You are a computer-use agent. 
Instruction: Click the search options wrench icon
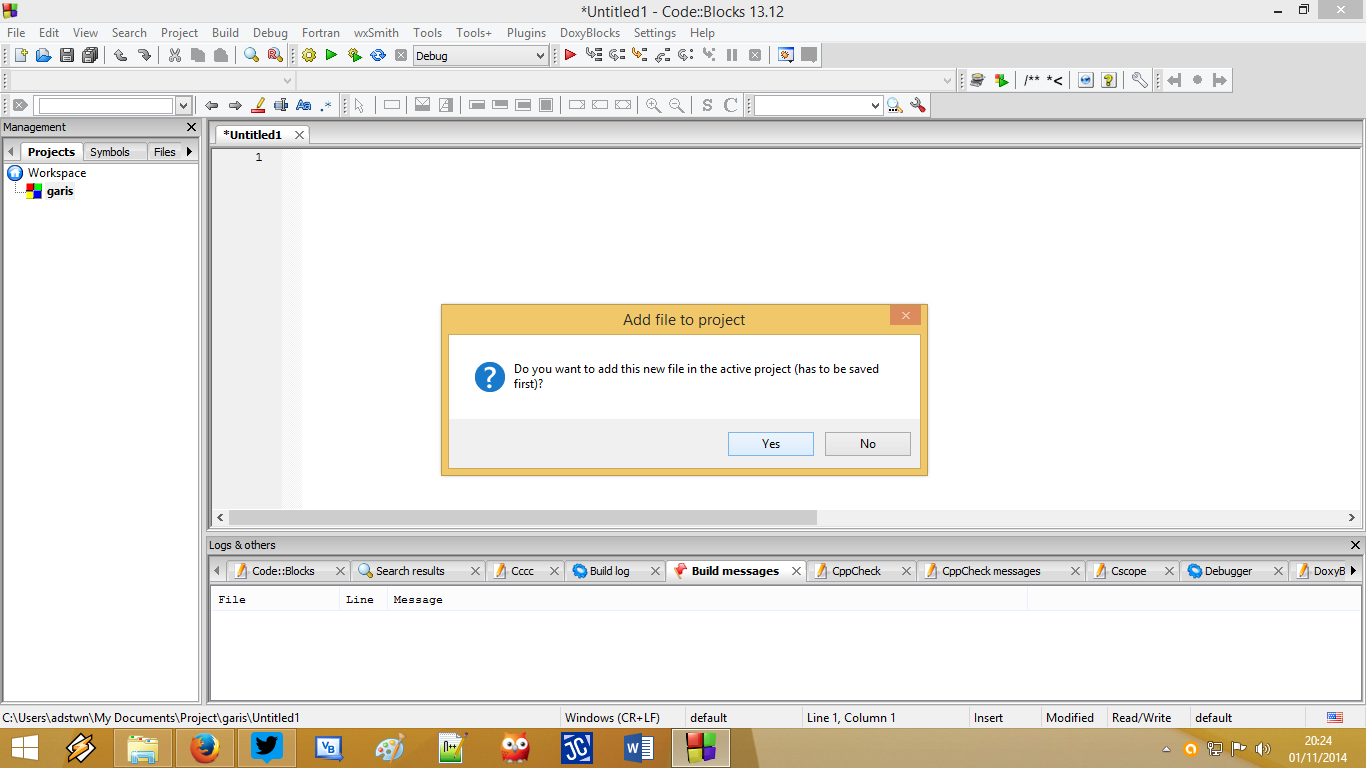tap(918, 105)
